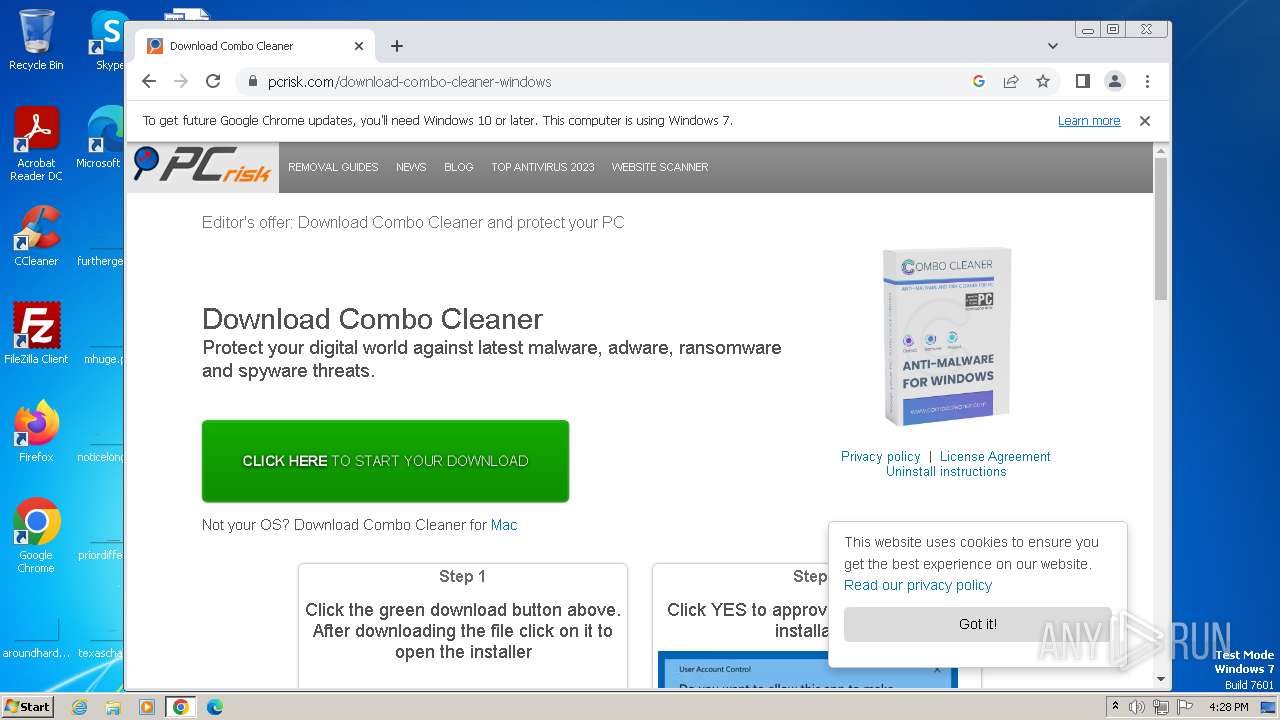The width and height of the screenshot is (1280, 720).
Task: Click the Chrome back arrow
Action: (149, 82)
